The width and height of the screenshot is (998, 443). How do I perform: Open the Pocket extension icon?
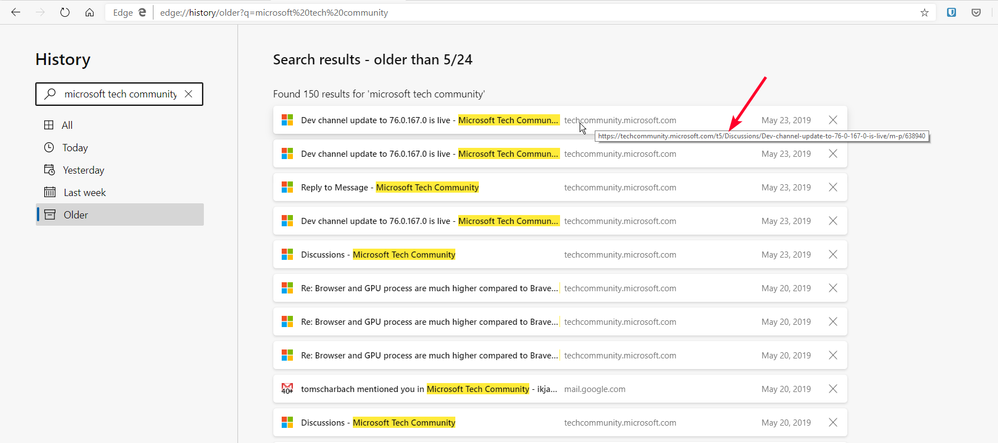tap(976, 12)
